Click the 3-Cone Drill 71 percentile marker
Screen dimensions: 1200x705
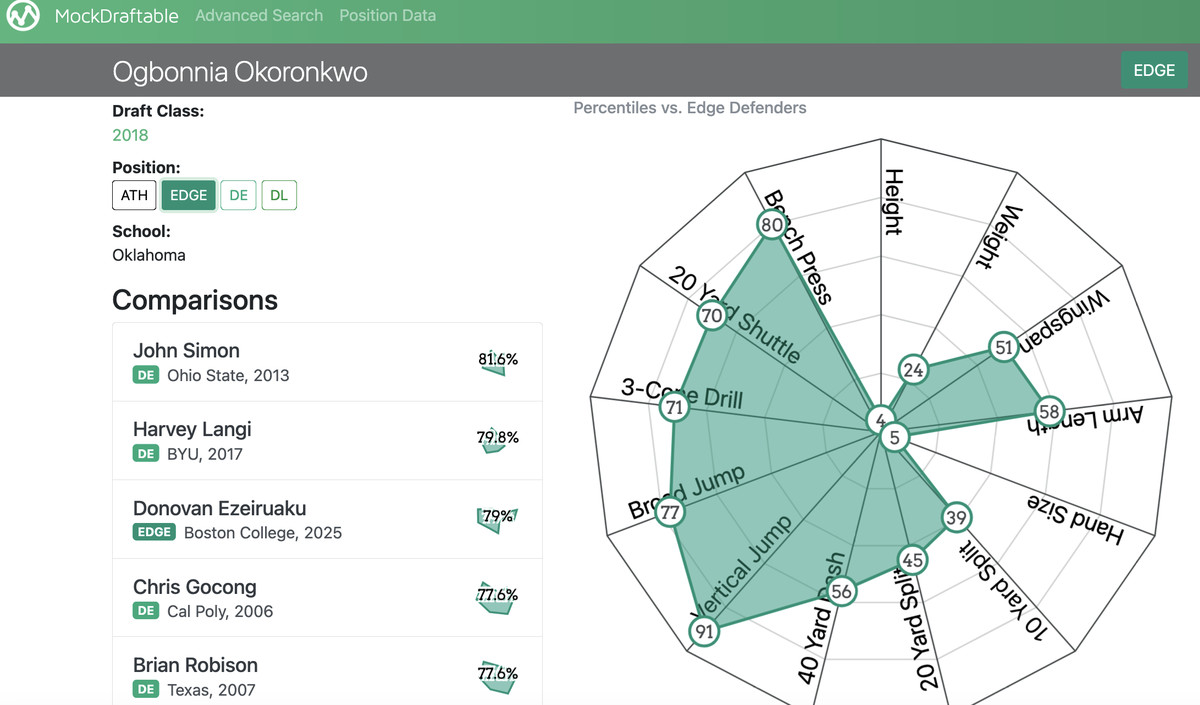click(x=675, y=407)
